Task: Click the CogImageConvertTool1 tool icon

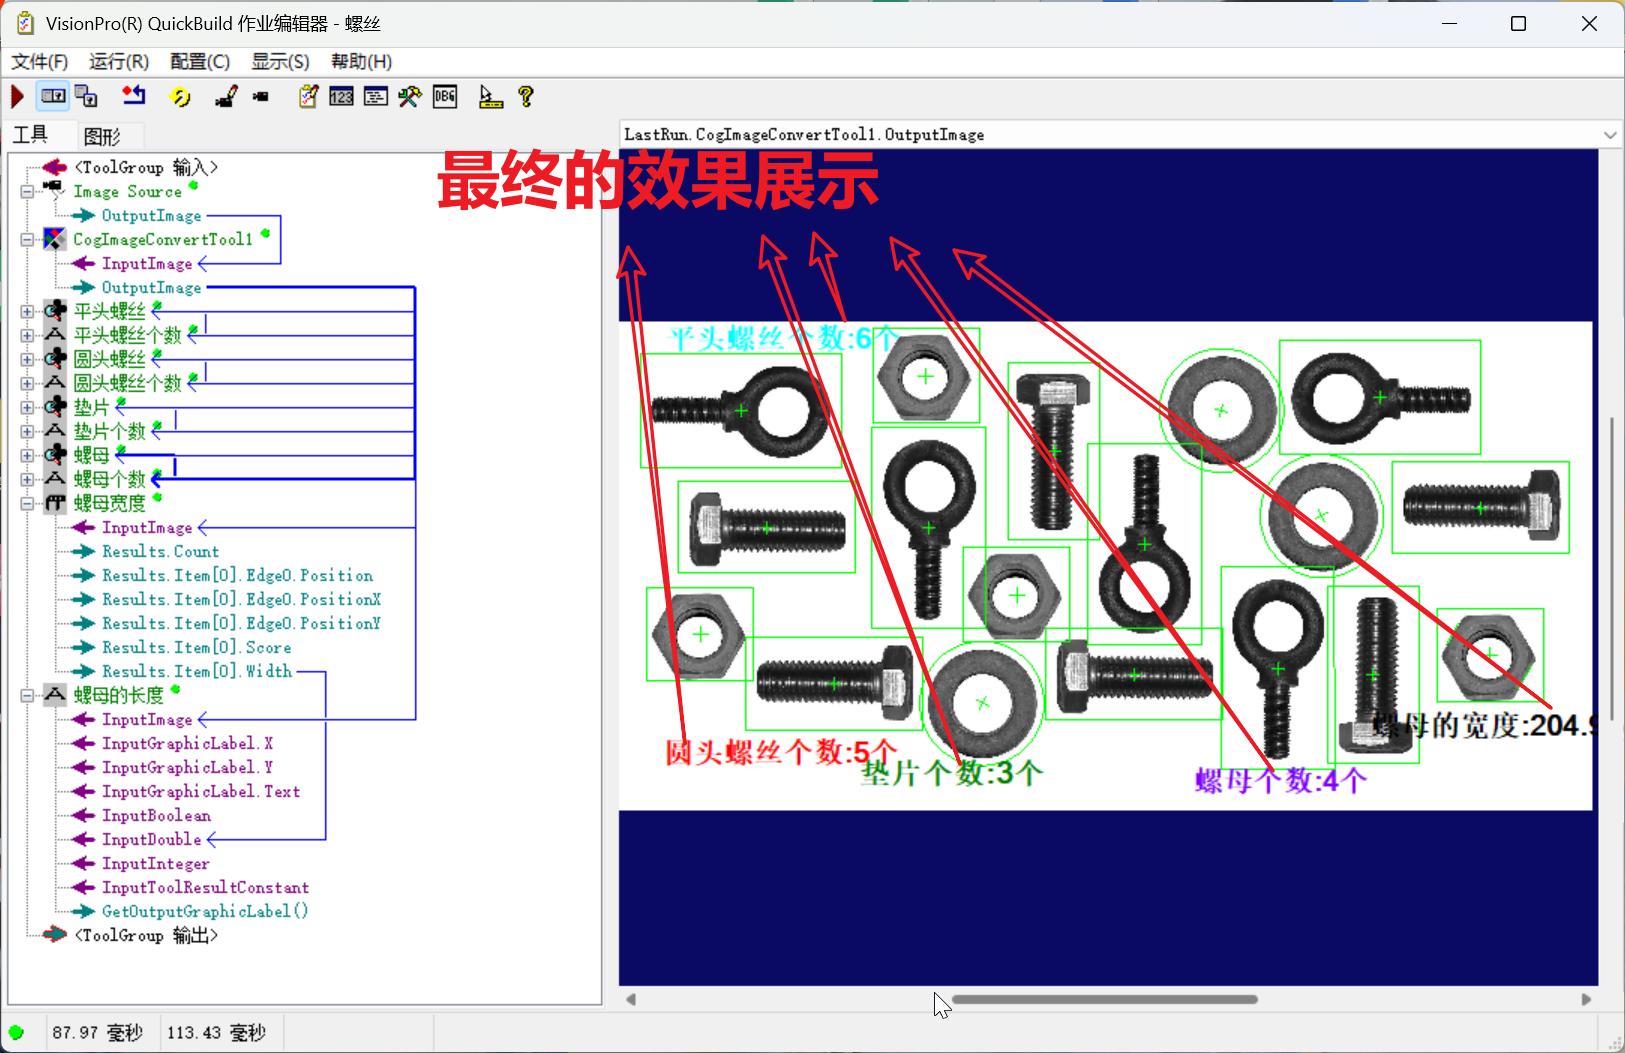Action: [x=55, y=239]
